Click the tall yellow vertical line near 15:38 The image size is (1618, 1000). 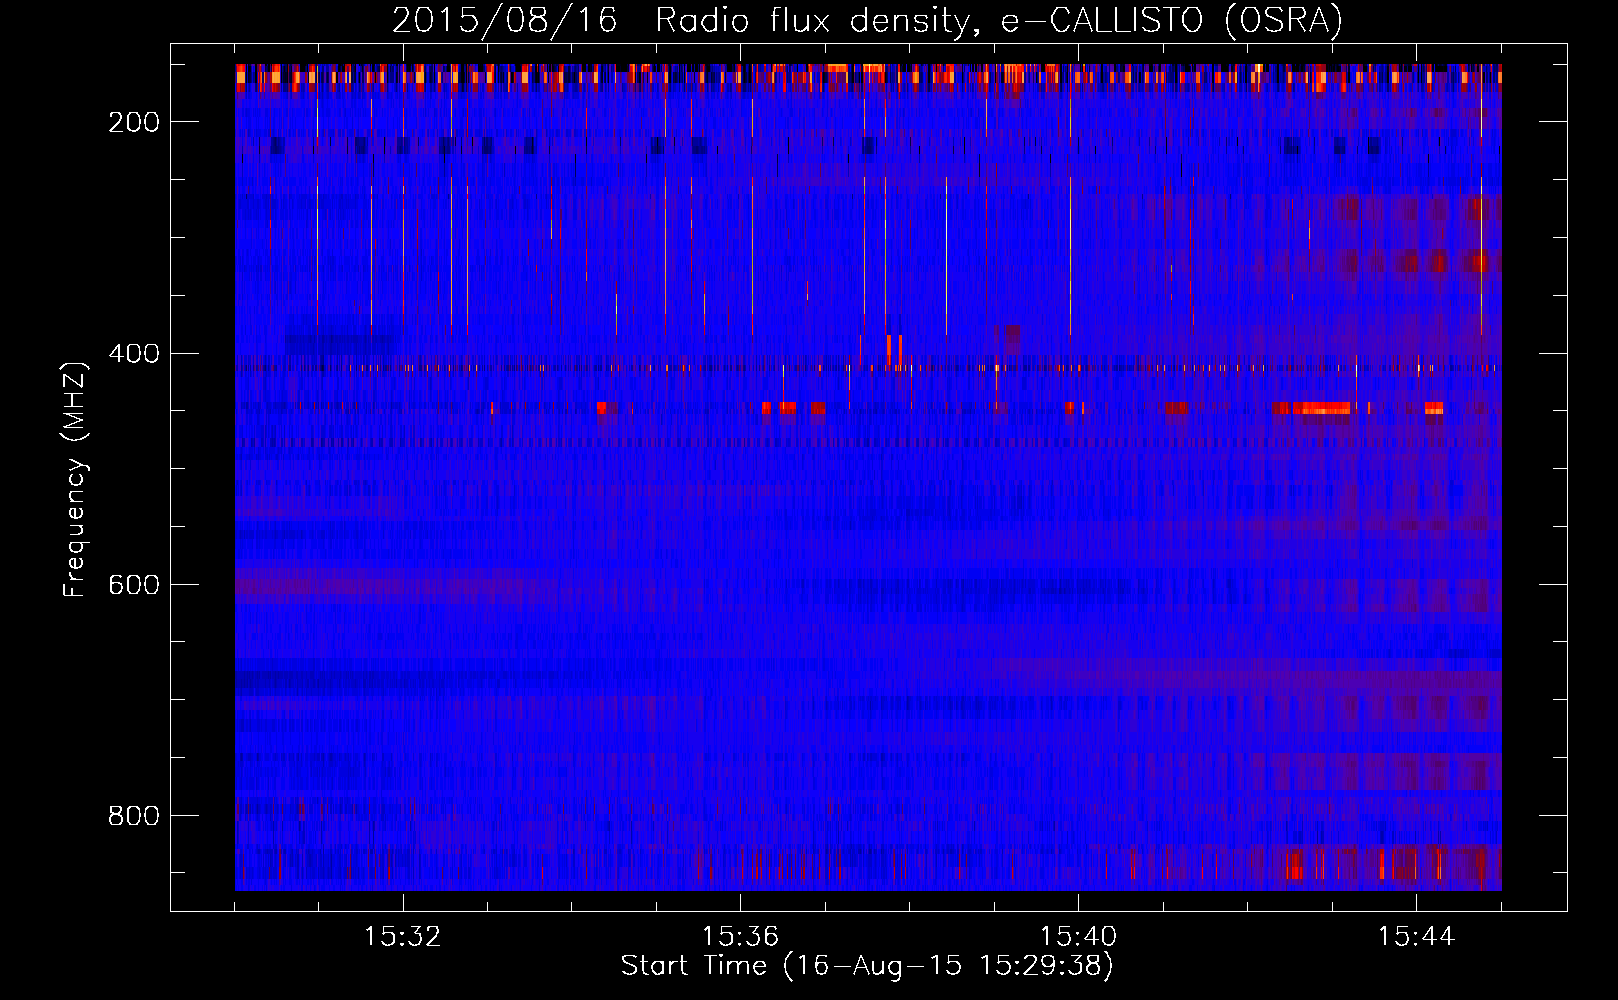(x=946, y=260)
